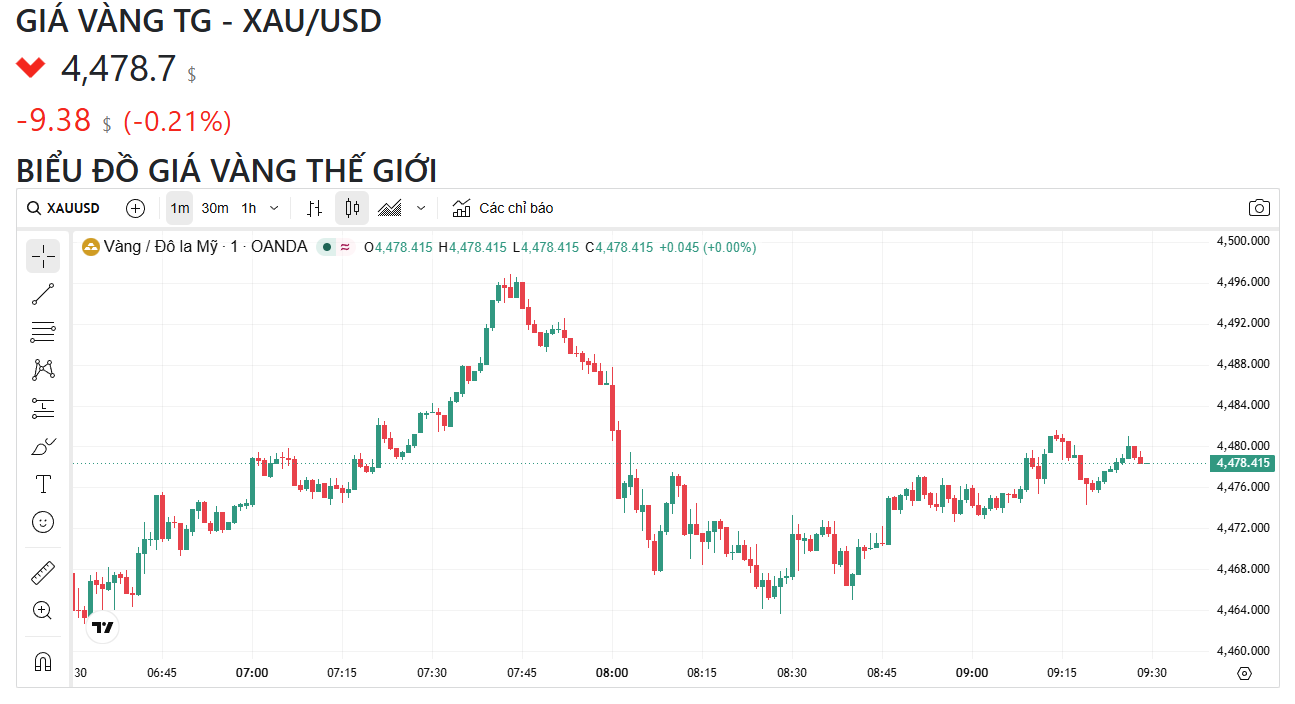Image resolution: width=1295 pixels, height=704 pixels.
Task: Take a chart snapshot with camera icon
Action: (1259, 208)
